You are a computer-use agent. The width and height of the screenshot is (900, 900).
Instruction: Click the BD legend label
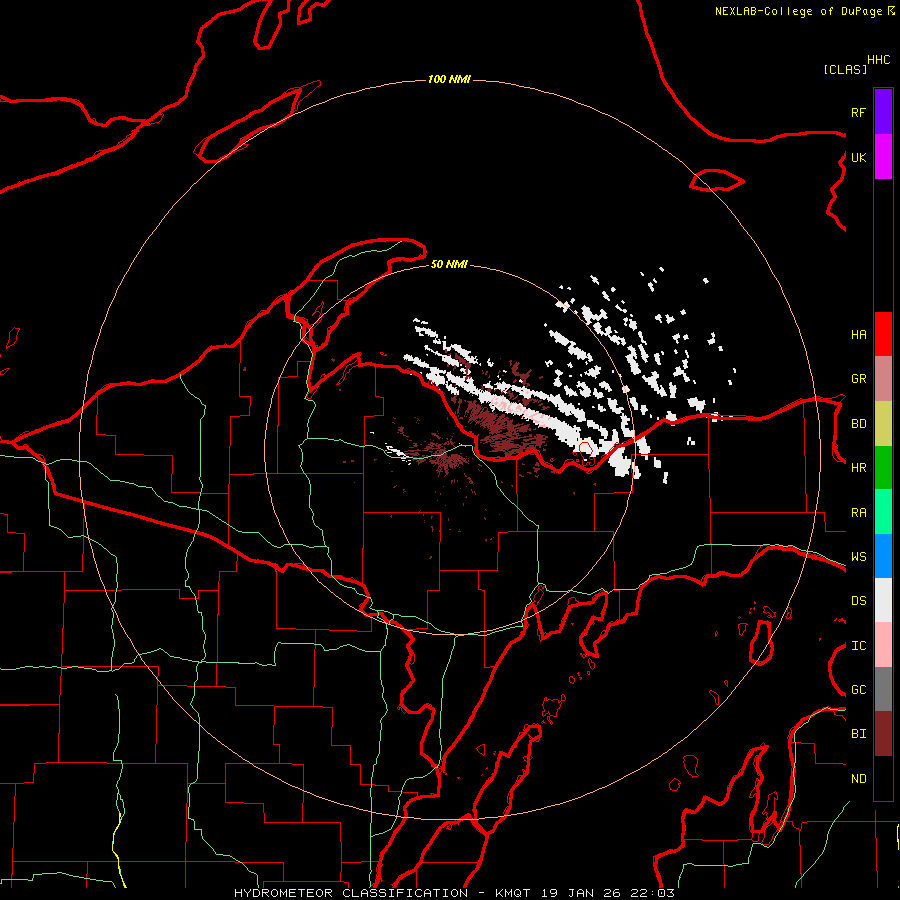tap(858, 424)
